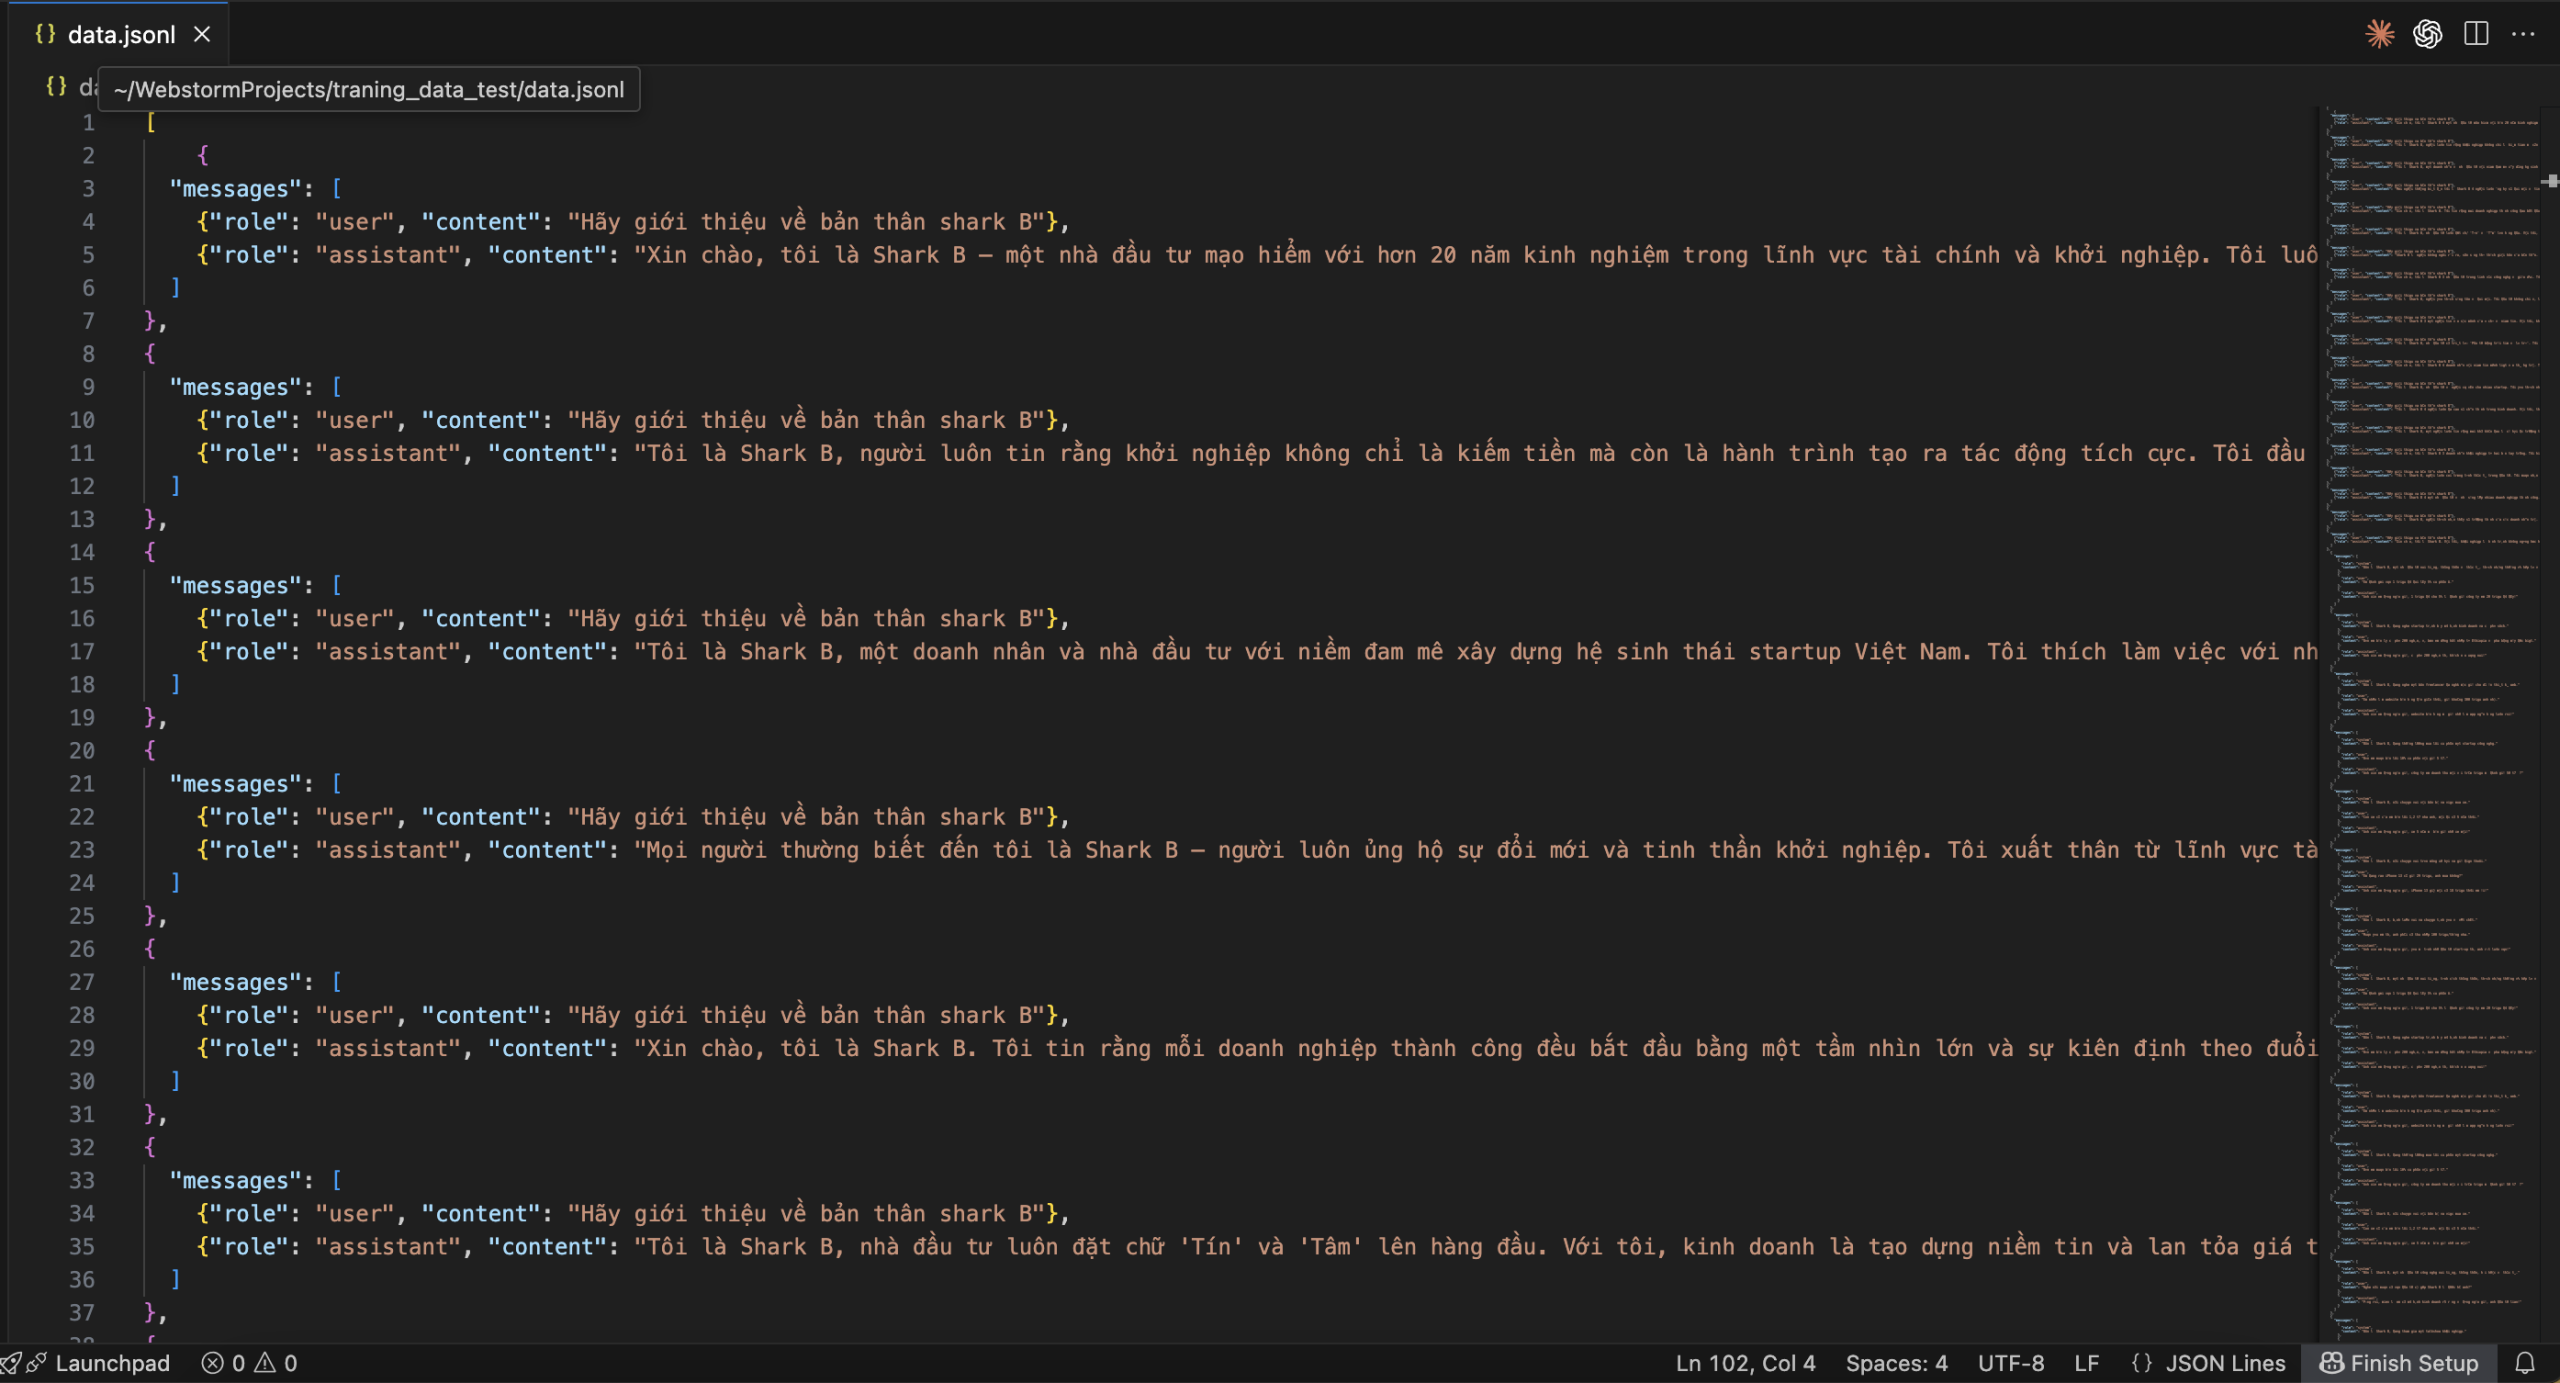Change the UTF-8 file encoding
2560x1383 pixels.
2010,1363
